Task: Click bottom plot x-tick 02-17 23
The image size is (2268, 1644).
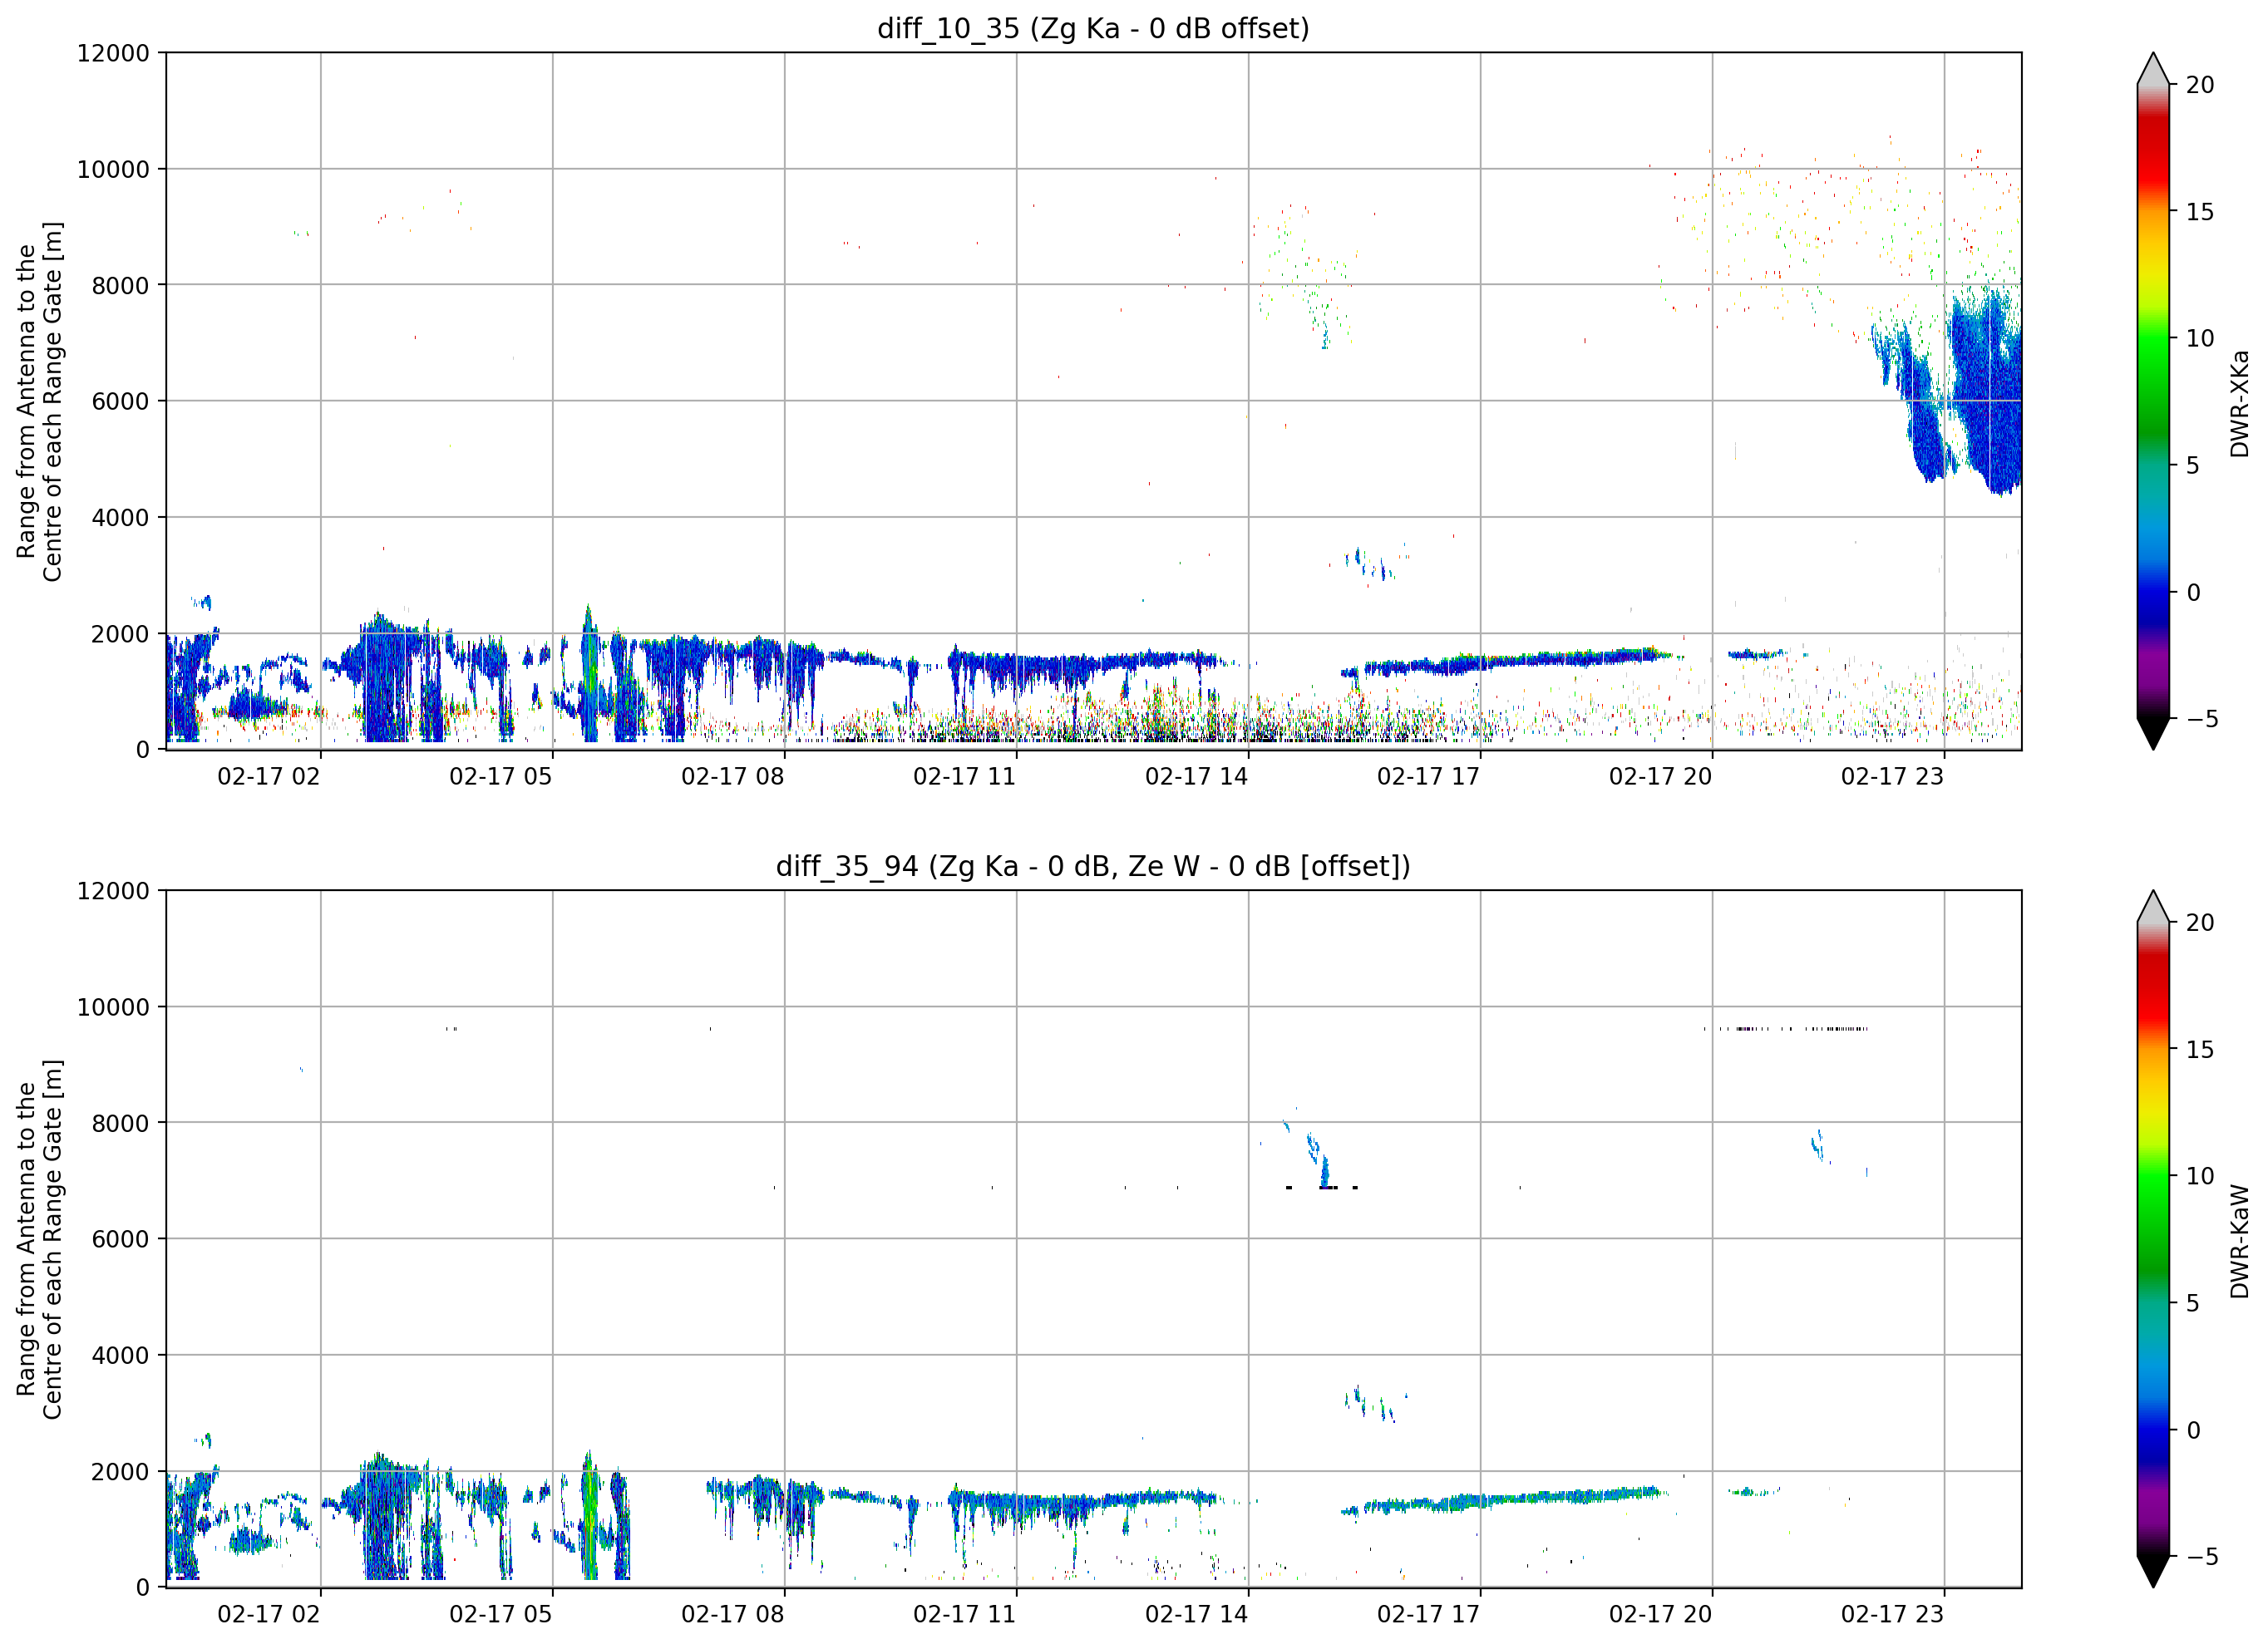Action: click(1893, 1615)
